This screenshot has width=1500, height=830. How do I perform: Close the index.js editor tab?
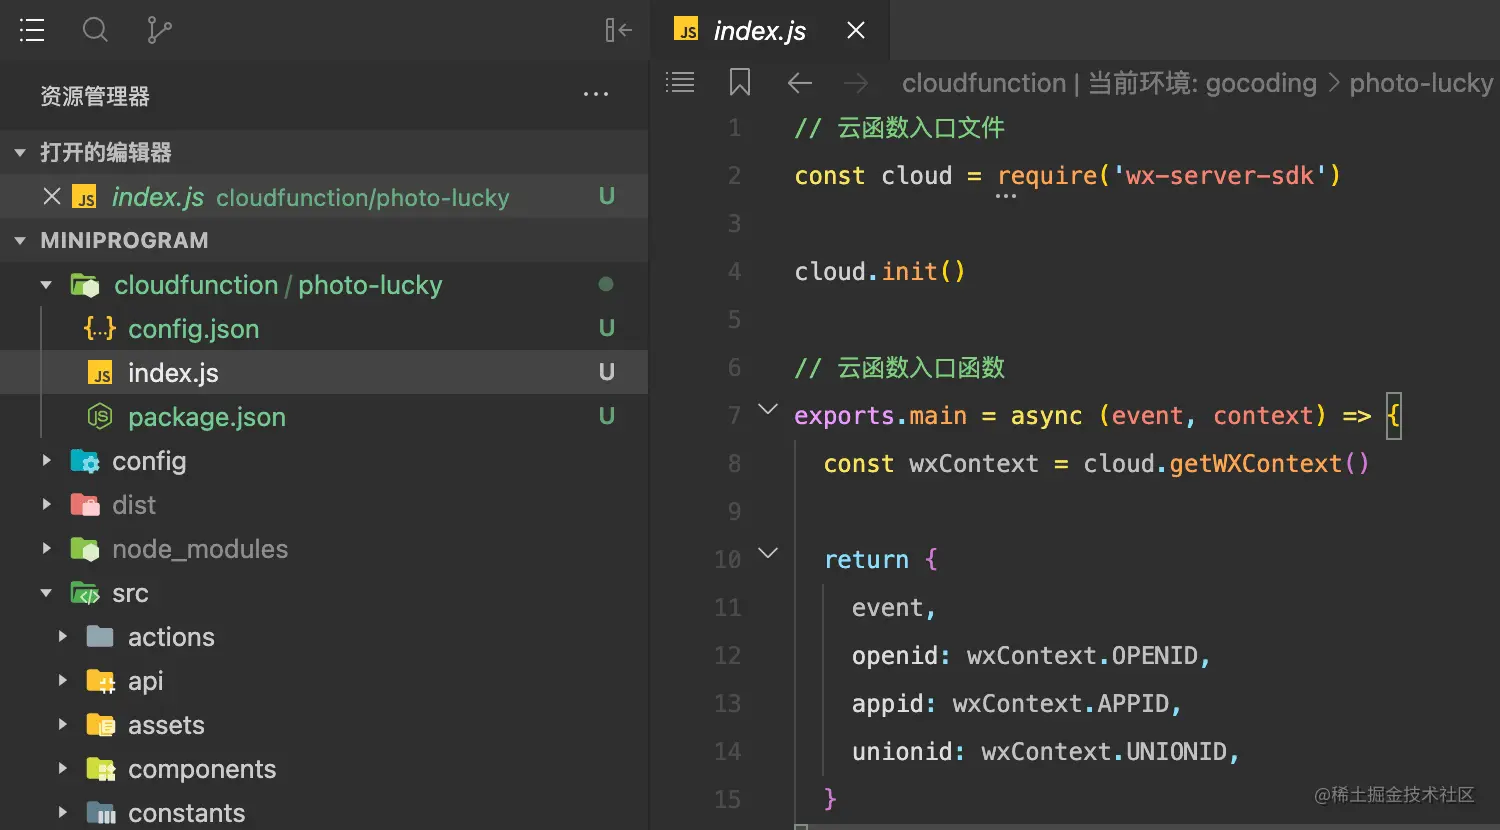click(856, 31)
